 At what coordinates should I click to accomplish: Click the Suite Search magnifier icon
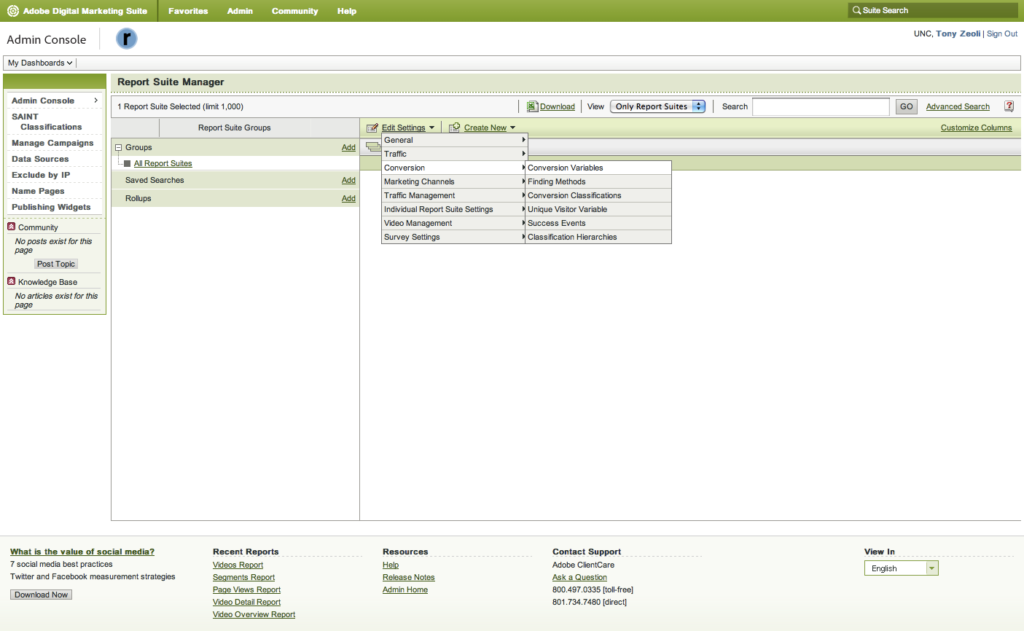click(x=856, y=10)
